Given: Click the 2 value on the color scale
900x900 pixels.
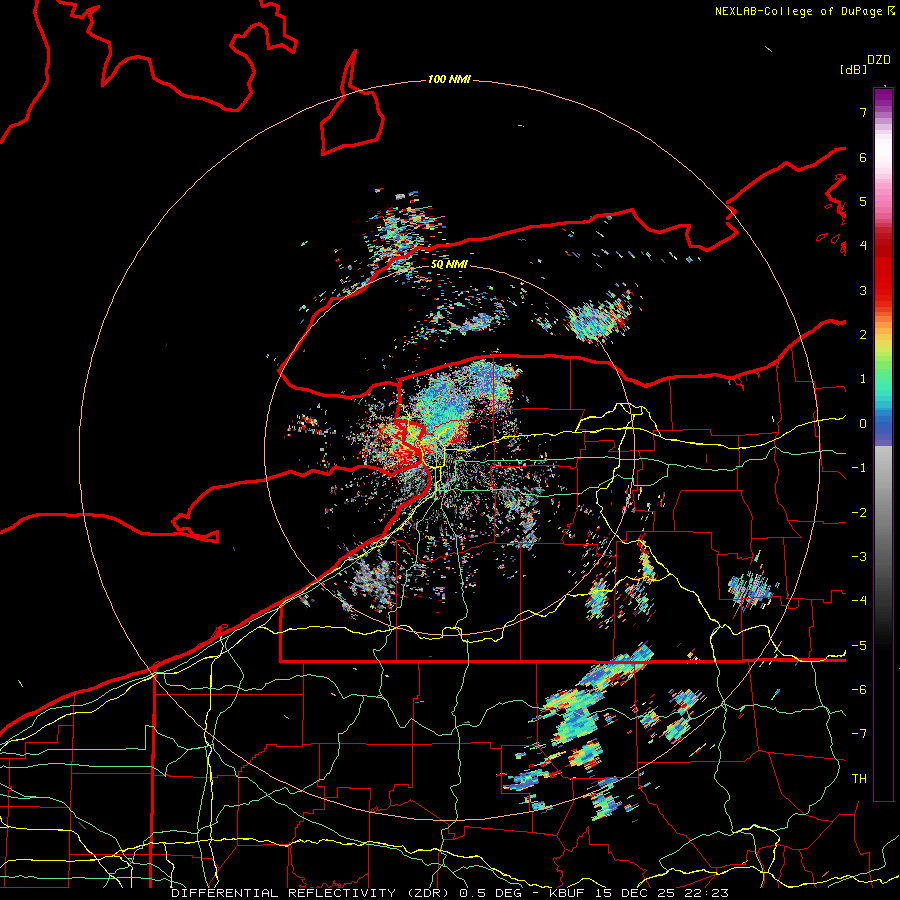Looking at the screenshot, I should tap(863, 334).
